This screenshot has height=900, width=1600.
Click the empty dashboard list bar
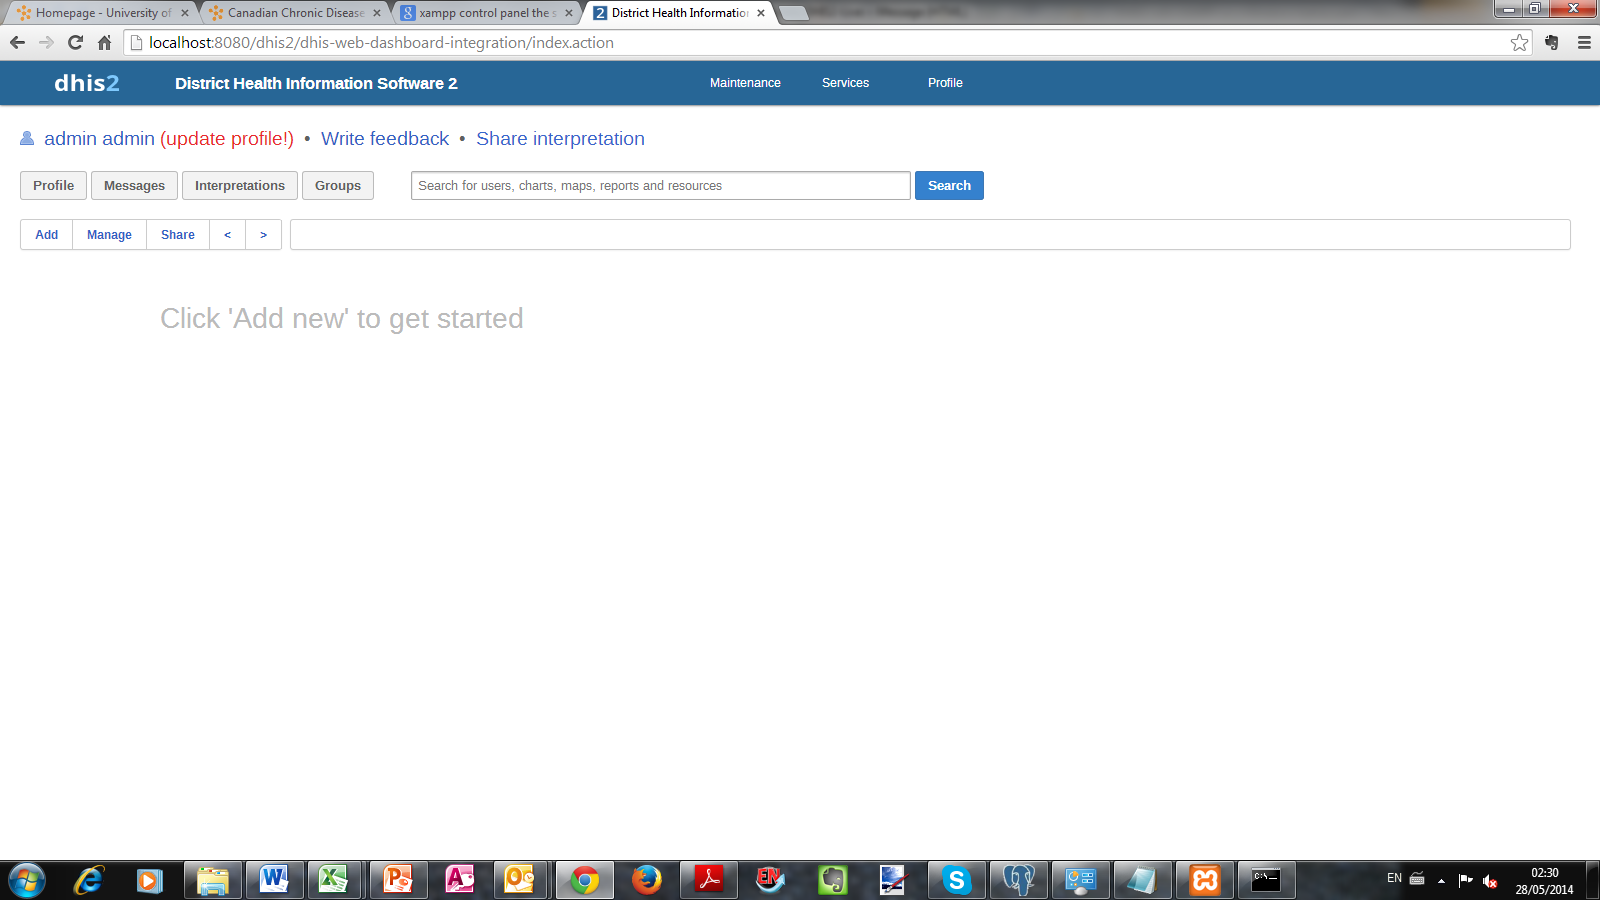(930, 235)
